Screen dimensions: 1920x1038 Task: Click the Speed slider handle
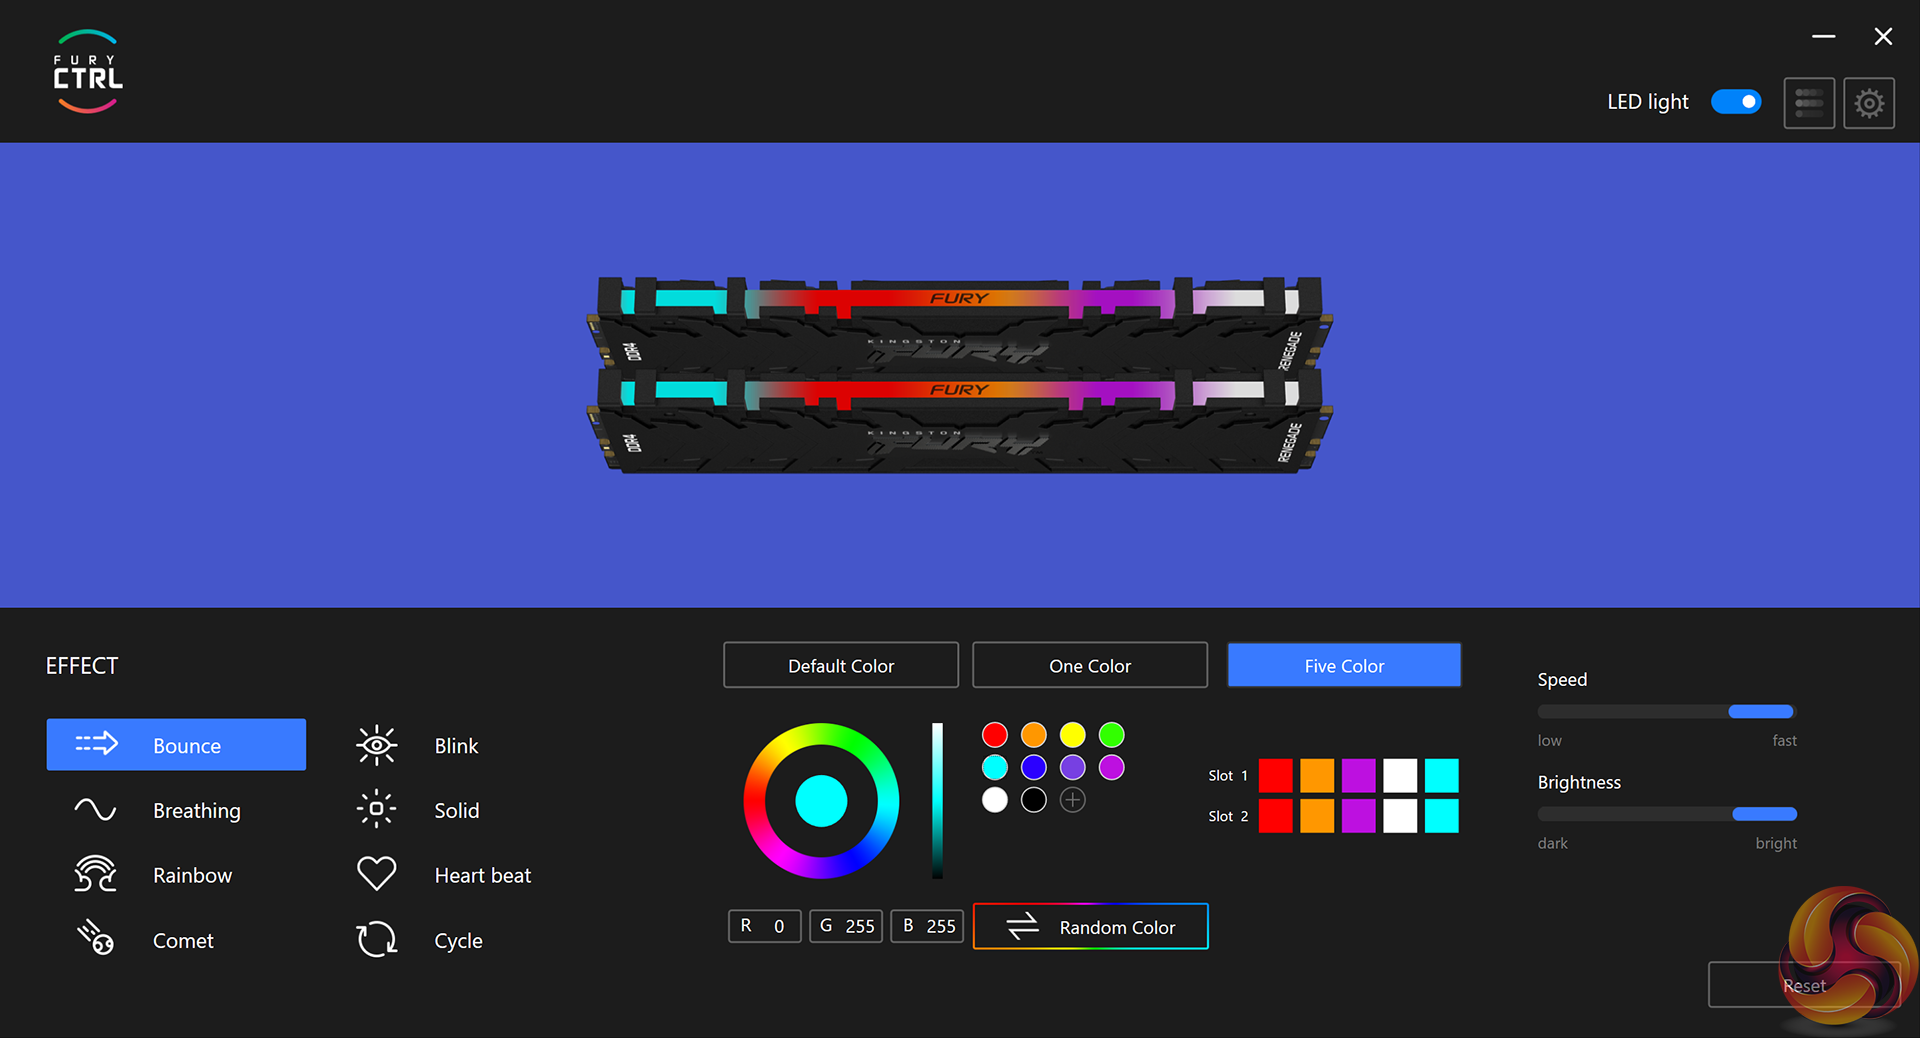pyautogui.click(x=1761, y=711)
